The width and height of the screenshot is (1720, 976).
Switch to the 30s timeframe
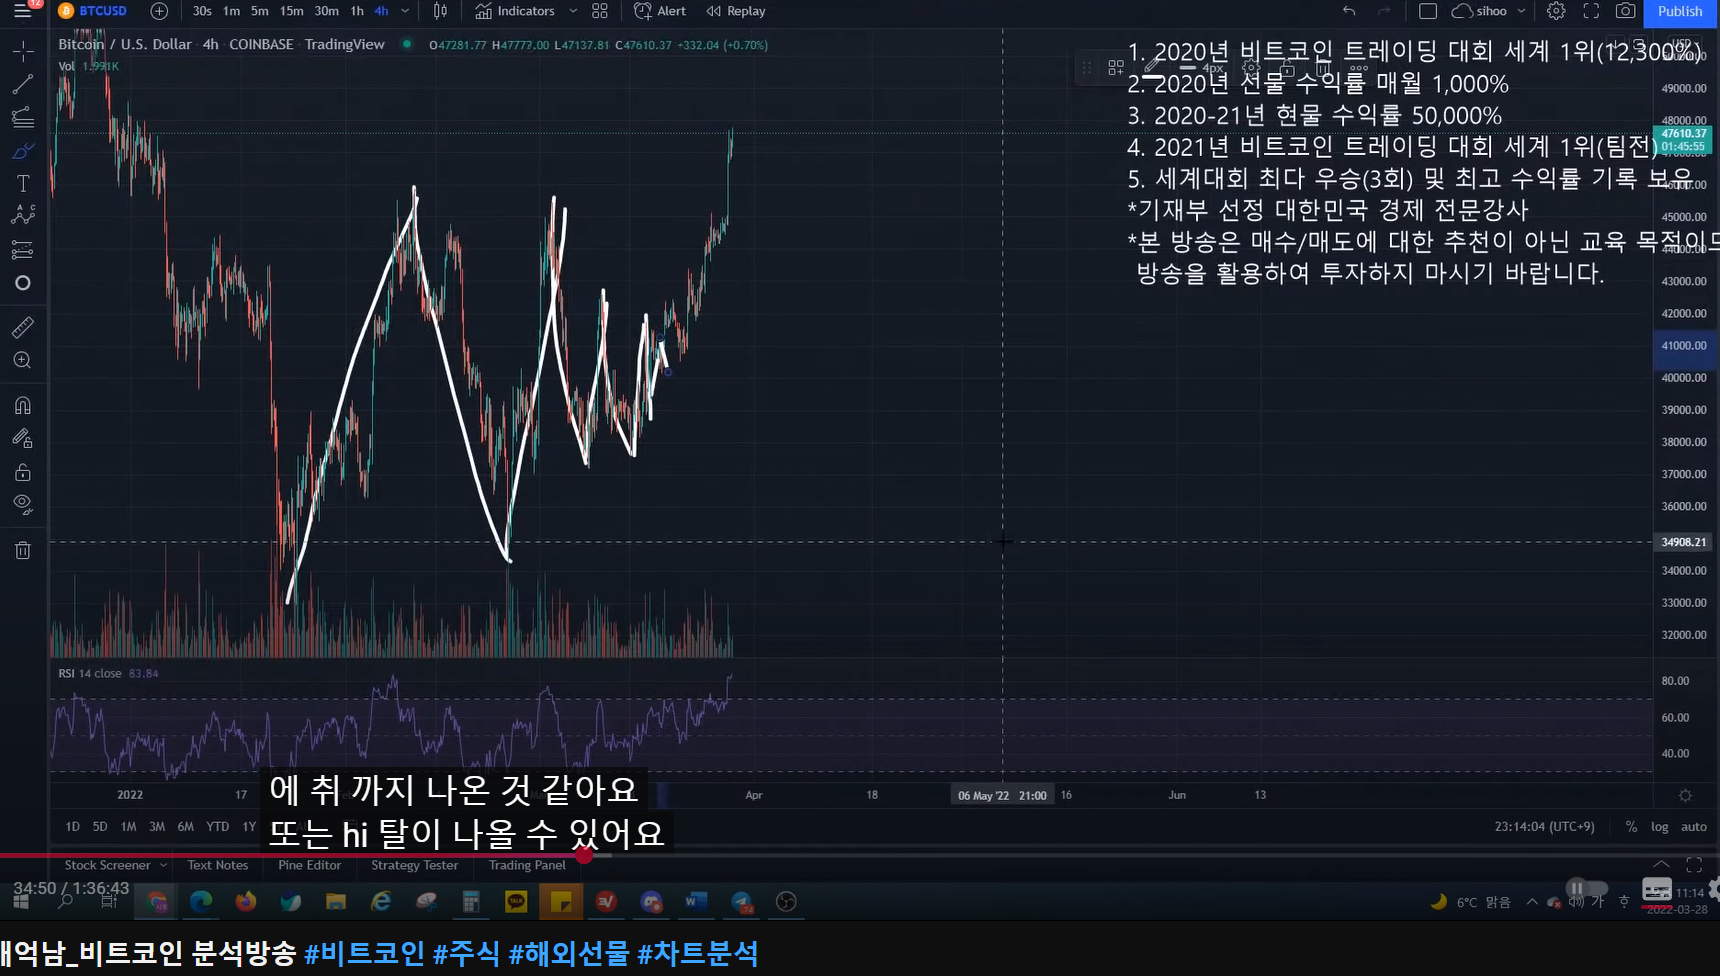[202, 11]
